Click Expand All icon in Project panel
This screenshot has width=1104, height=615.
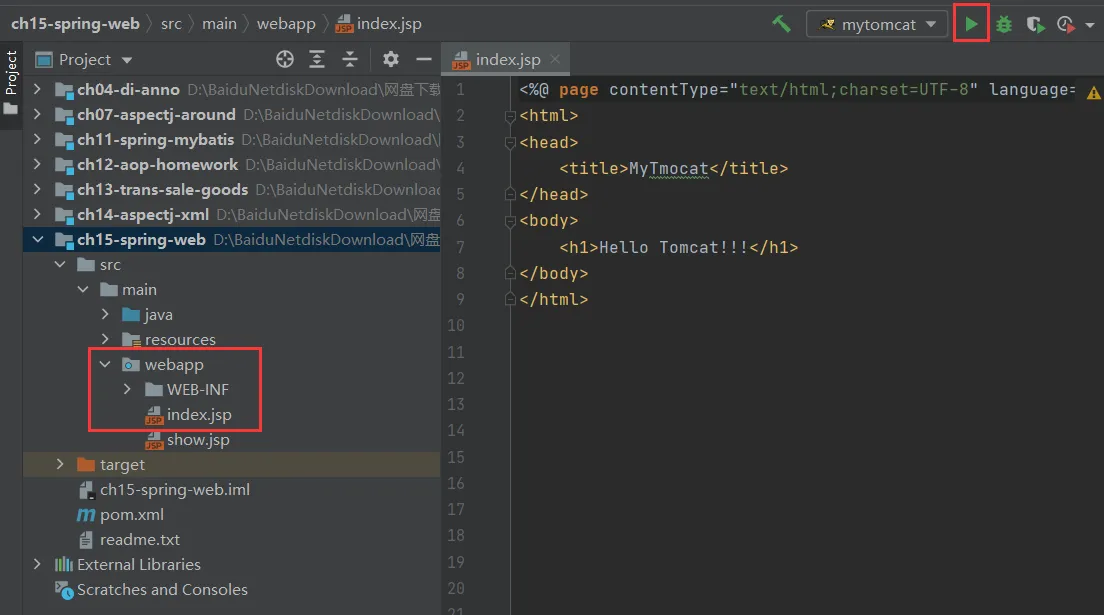317,59
